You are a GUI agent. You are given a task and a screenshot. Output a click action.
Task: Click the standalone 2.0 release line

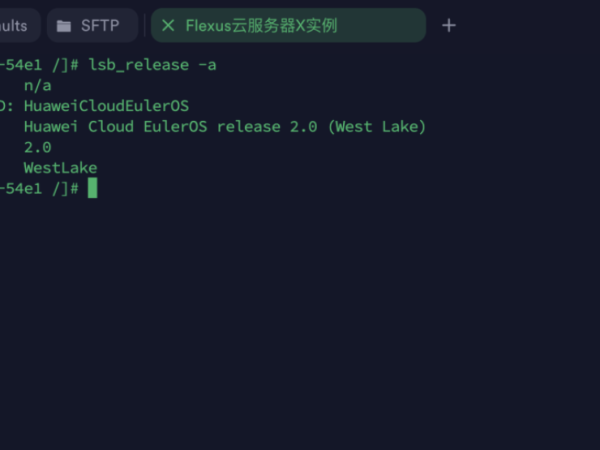[38, 147]
